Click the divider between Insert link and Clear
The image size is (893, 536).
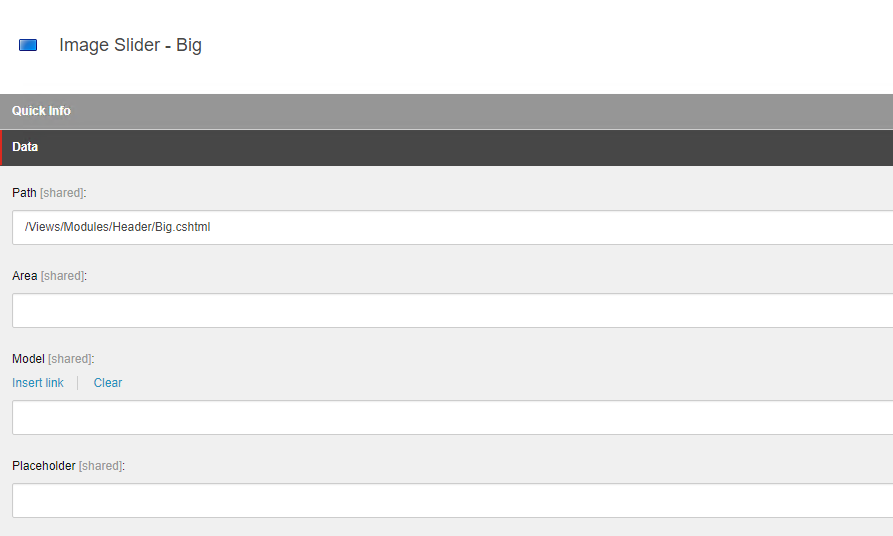coord(78,383)
